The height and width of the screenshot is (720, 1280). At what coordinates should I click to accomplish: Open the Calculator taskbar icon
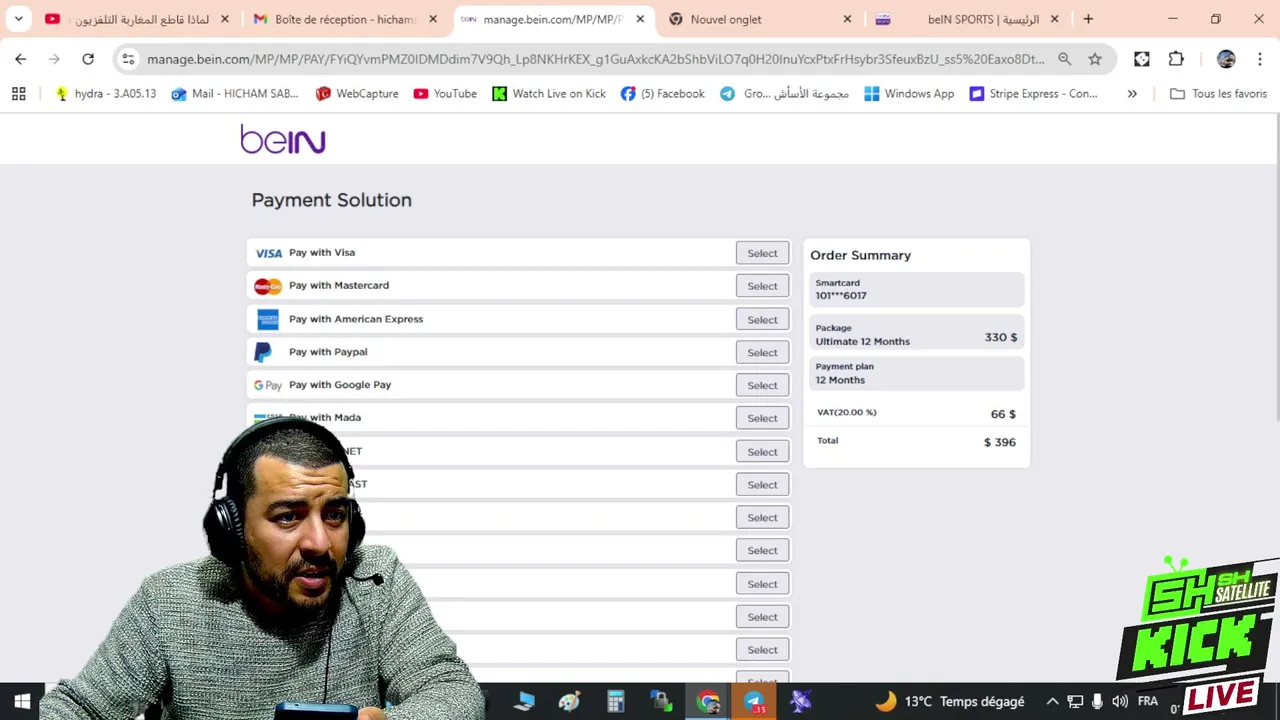616,701
